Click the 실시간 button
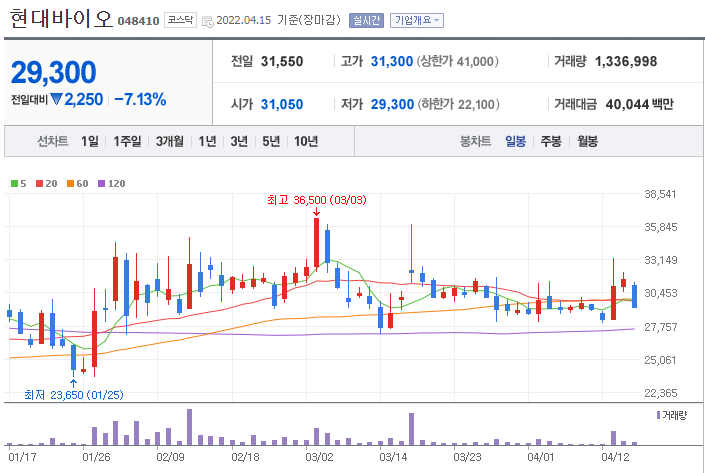The height and width of the screenshot is (473, 705). [366, 20]
